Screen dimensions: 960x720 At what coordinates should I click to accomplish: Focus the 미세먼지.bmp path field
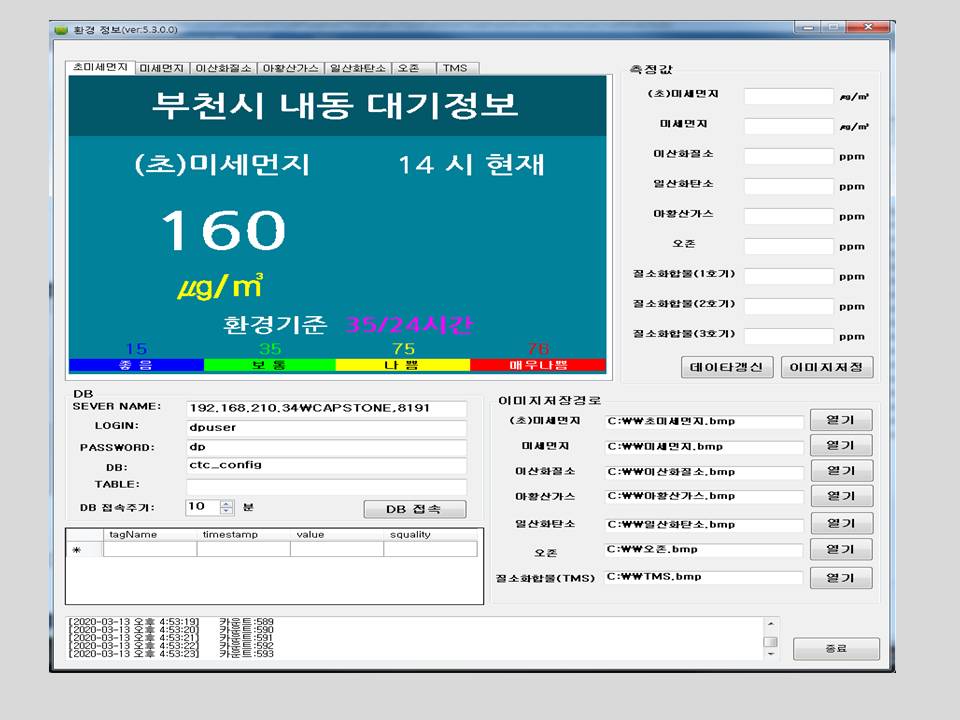[703, 447]
